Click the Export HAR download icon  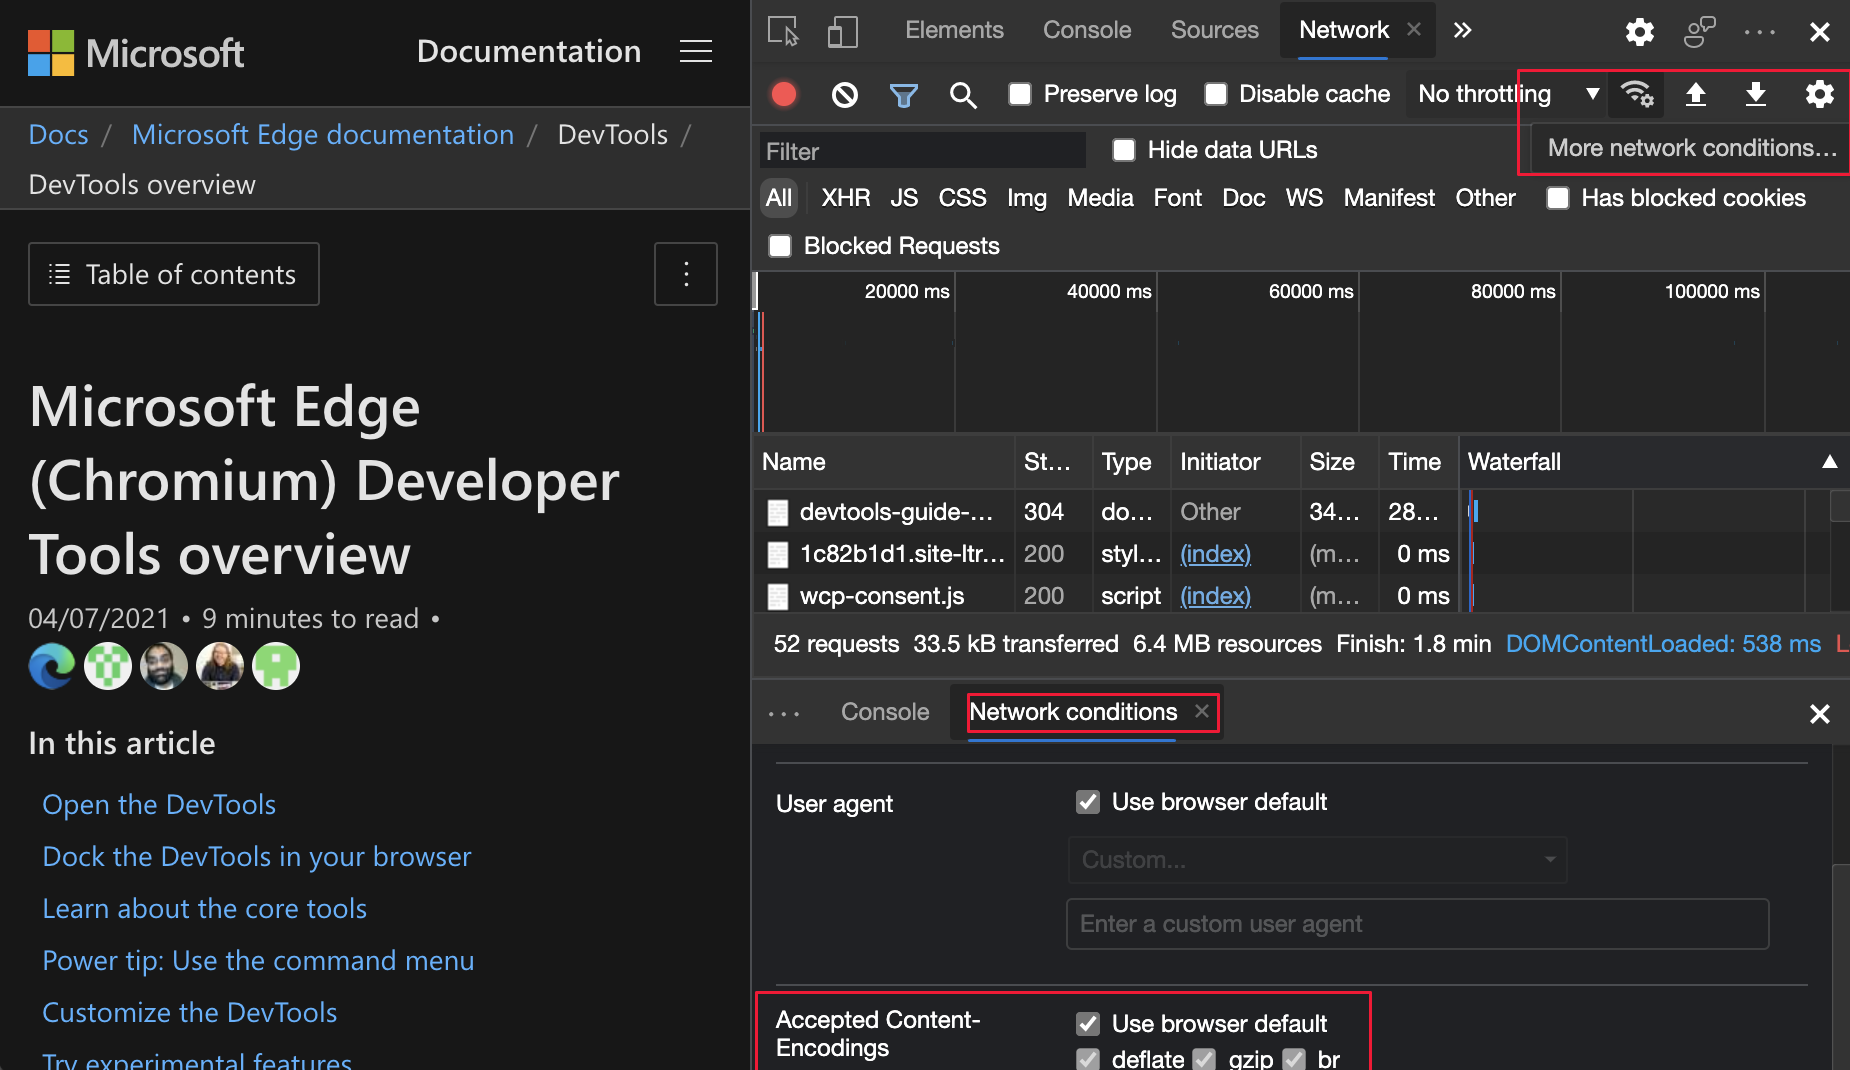pos(1755,94)
